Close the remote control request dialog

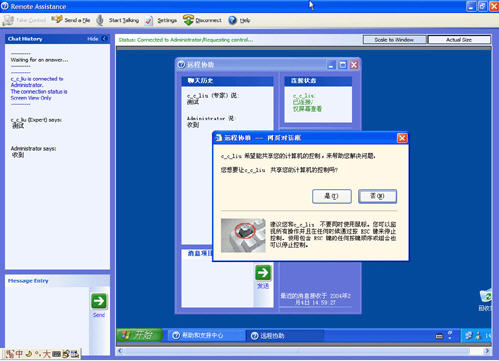click(402, 138)
